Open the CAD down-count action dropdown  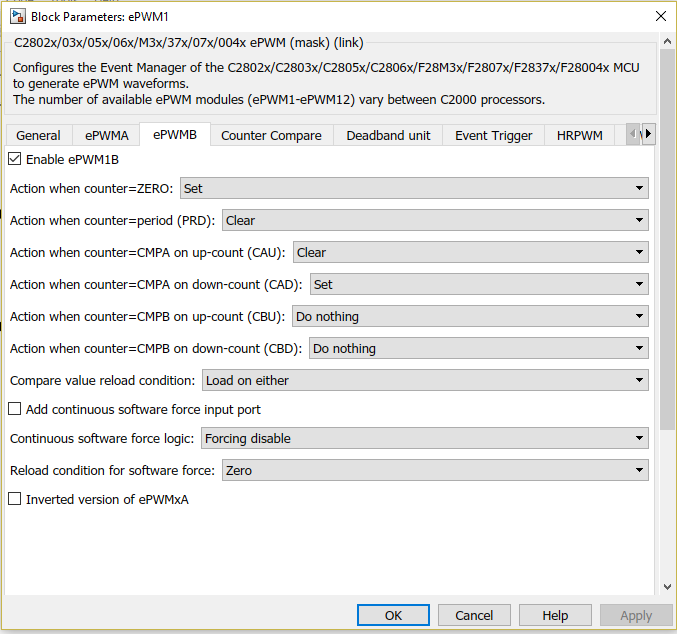click(479, 284)
